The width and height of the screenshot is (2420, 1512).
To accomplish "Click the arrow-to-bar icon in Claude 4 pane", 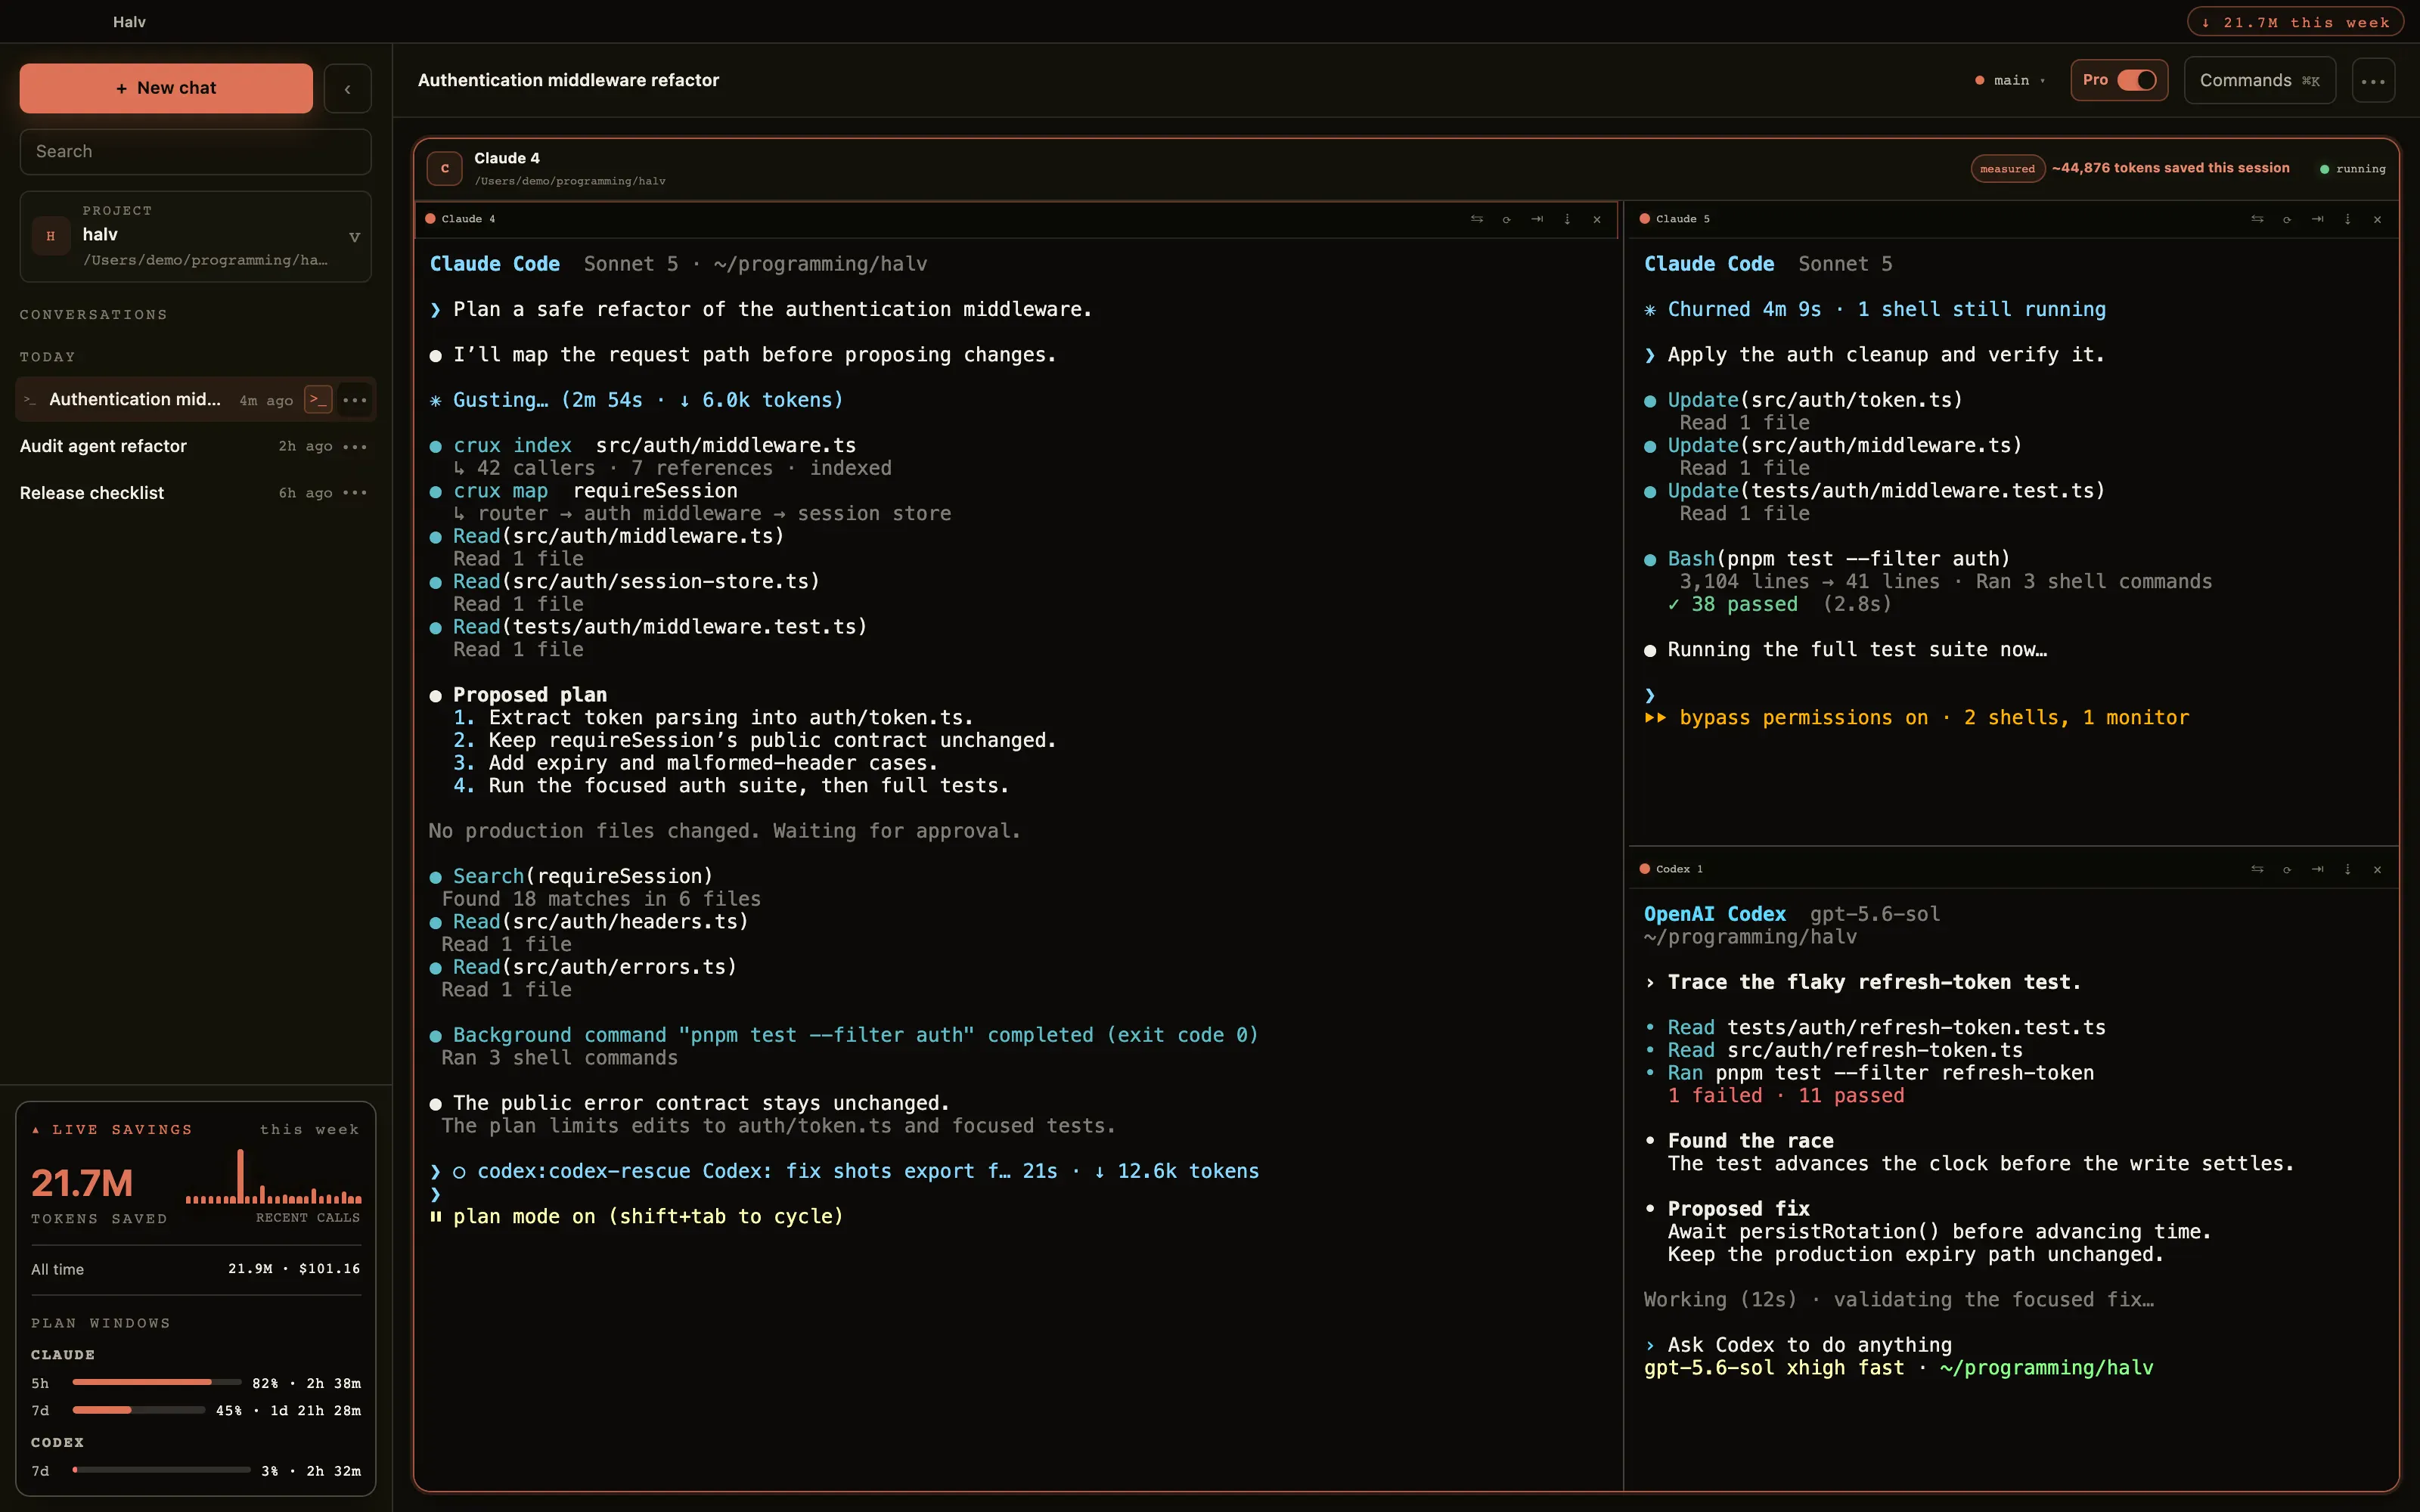I will 1537,219.
